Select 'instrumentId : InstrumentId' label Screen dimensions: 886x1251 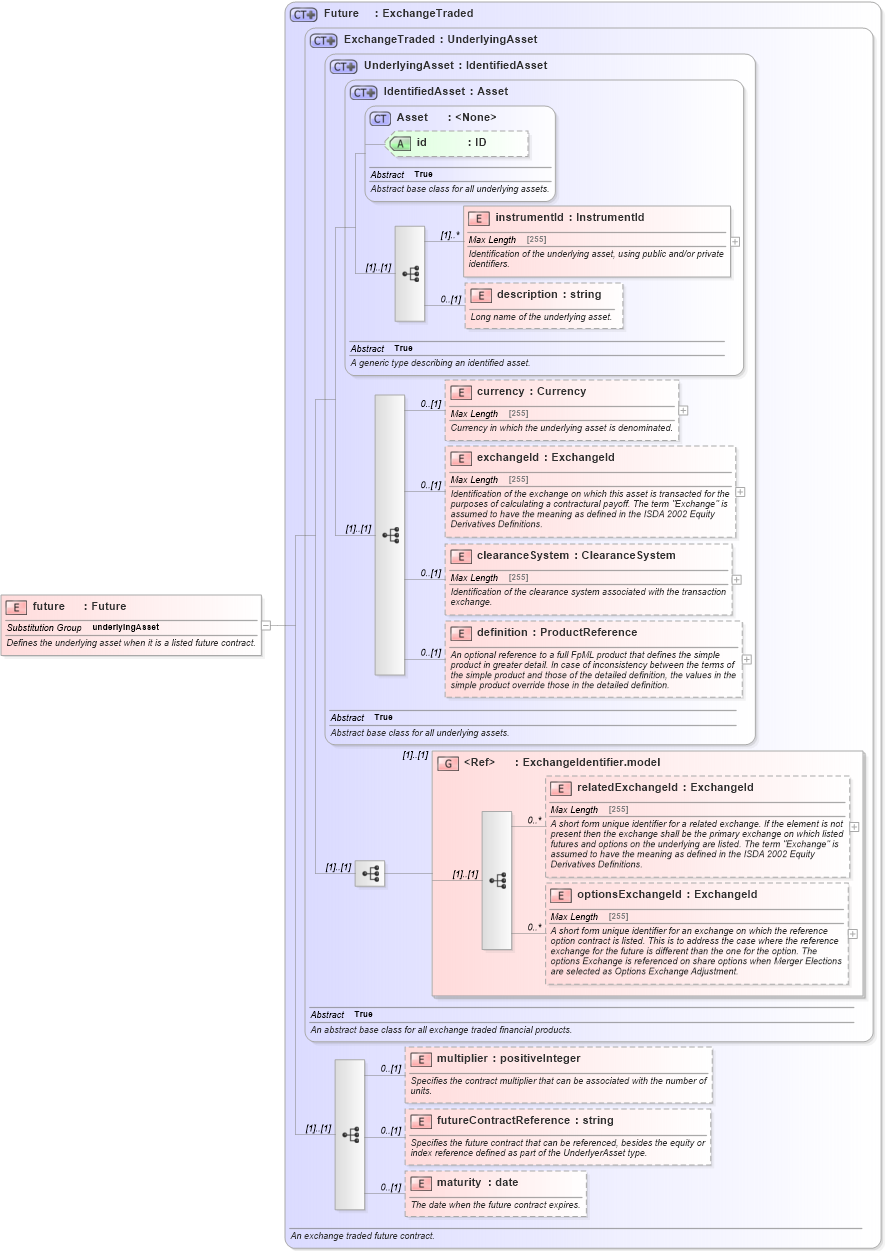click(570, 218)
